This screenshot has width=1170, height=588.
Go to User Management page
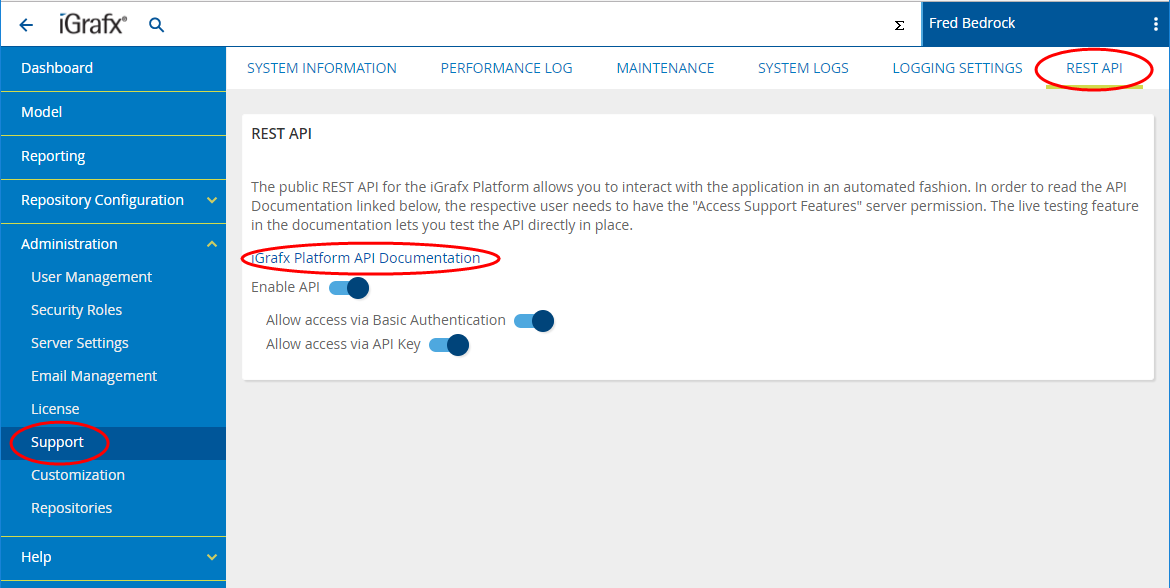click(x=91, y=277)
